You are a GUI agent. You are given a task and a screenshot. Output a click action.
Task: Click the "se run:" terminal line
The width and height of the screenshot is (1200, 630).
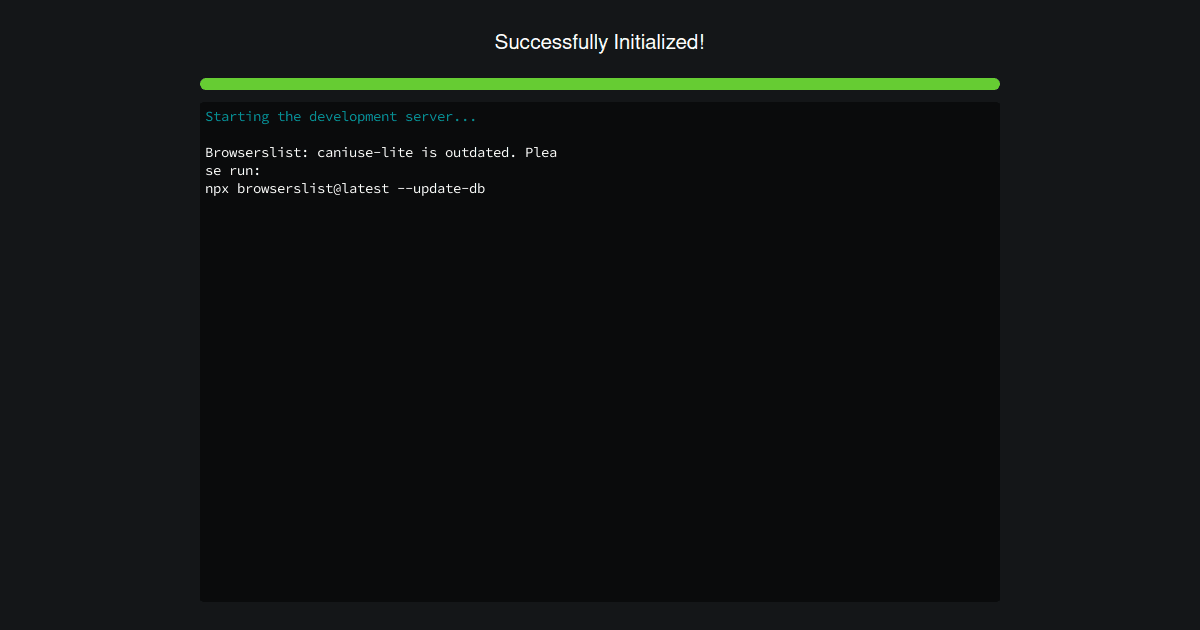click(233, 171)
